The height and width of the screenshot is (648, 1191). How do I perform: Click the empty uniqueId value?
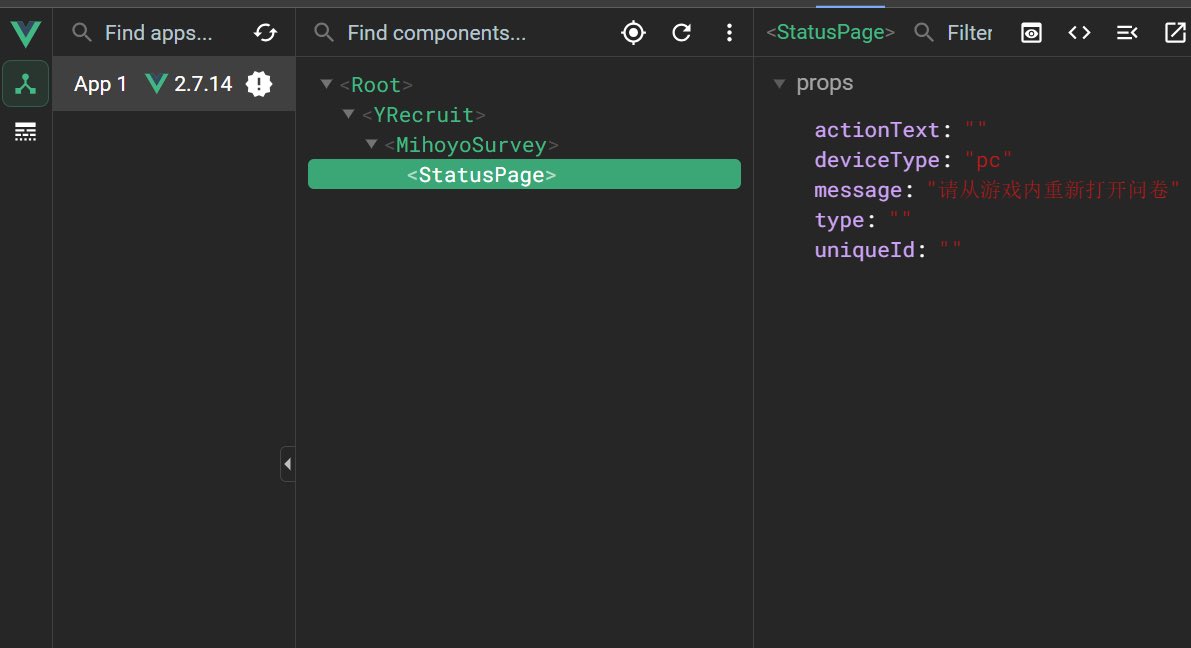pos(950,248)
